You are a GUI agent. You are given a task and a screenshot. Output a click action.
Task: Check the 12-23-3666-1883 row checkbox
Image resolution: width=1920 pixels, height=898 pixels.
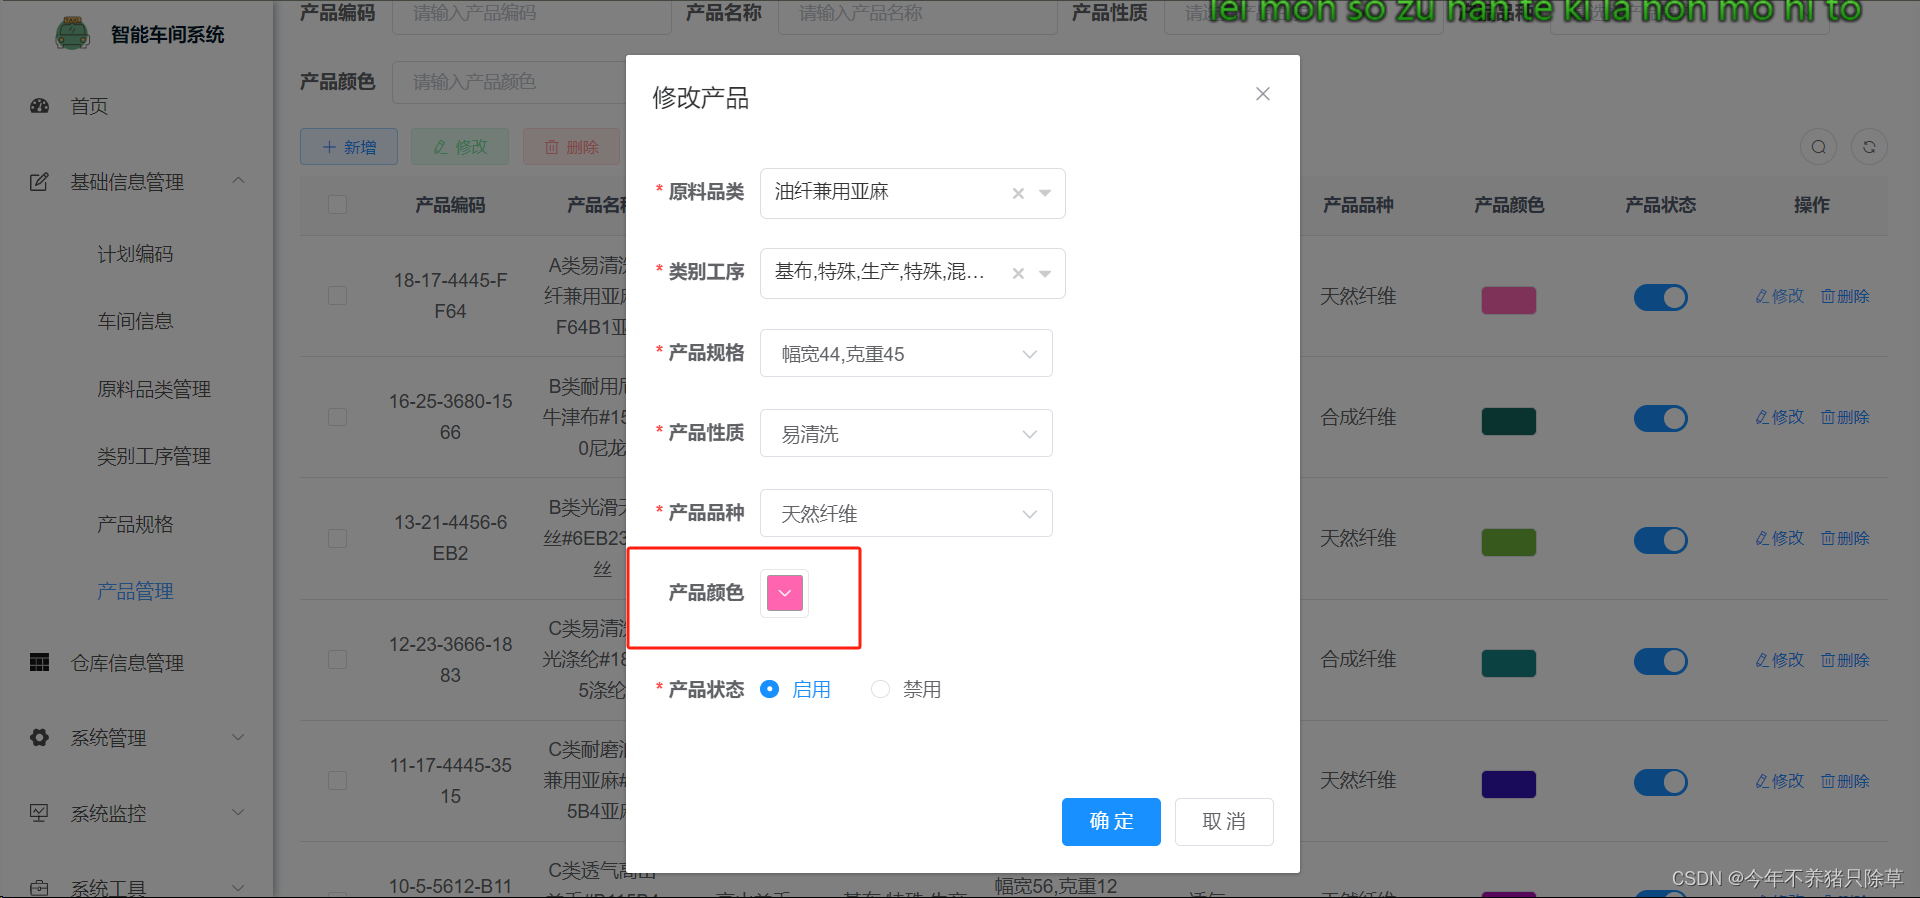tap(338, 660)
